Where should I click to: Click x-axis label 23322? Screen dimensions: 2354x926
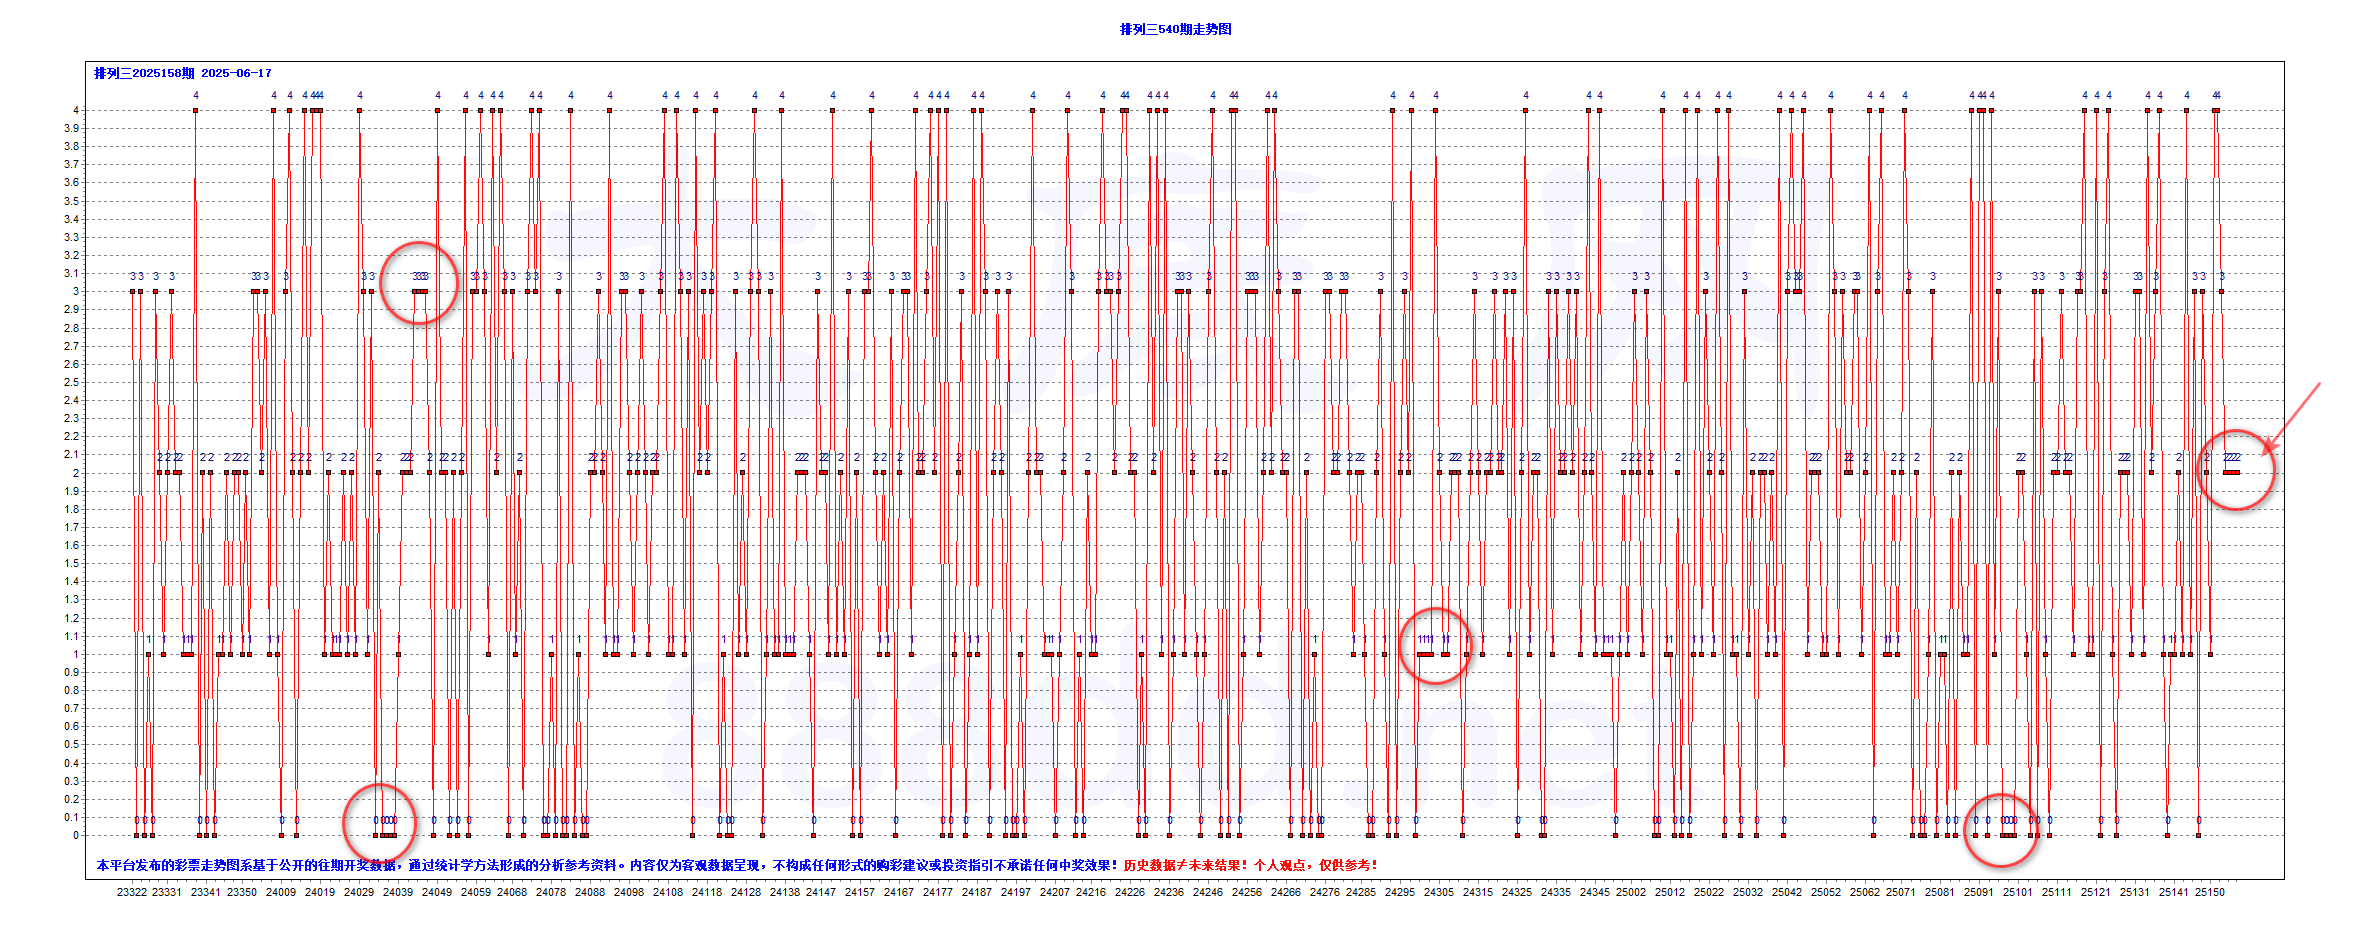131,892
